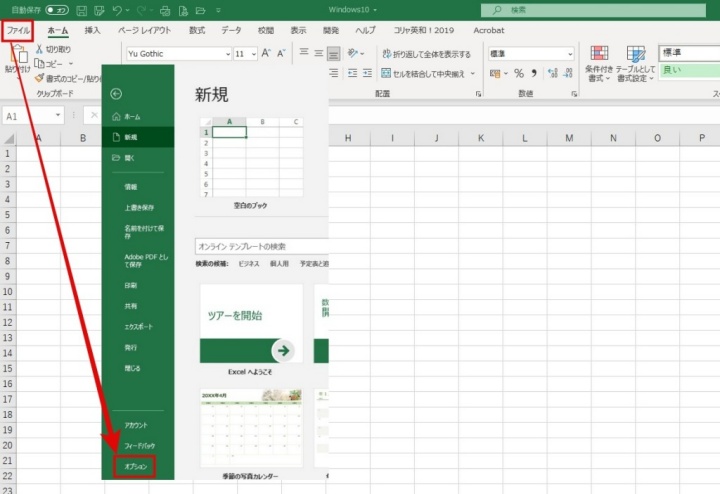This screenshot has height=494, width=720.
Task: Open オプション in the backstage menu
Action: [x=135, y=466]
